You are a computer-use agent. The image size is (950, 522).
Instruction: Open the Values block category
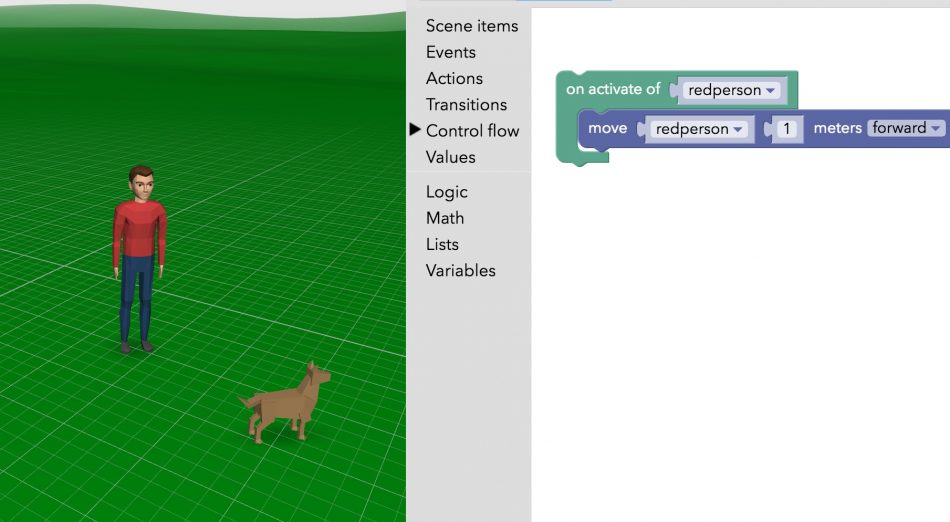click(x=450, y=157)
